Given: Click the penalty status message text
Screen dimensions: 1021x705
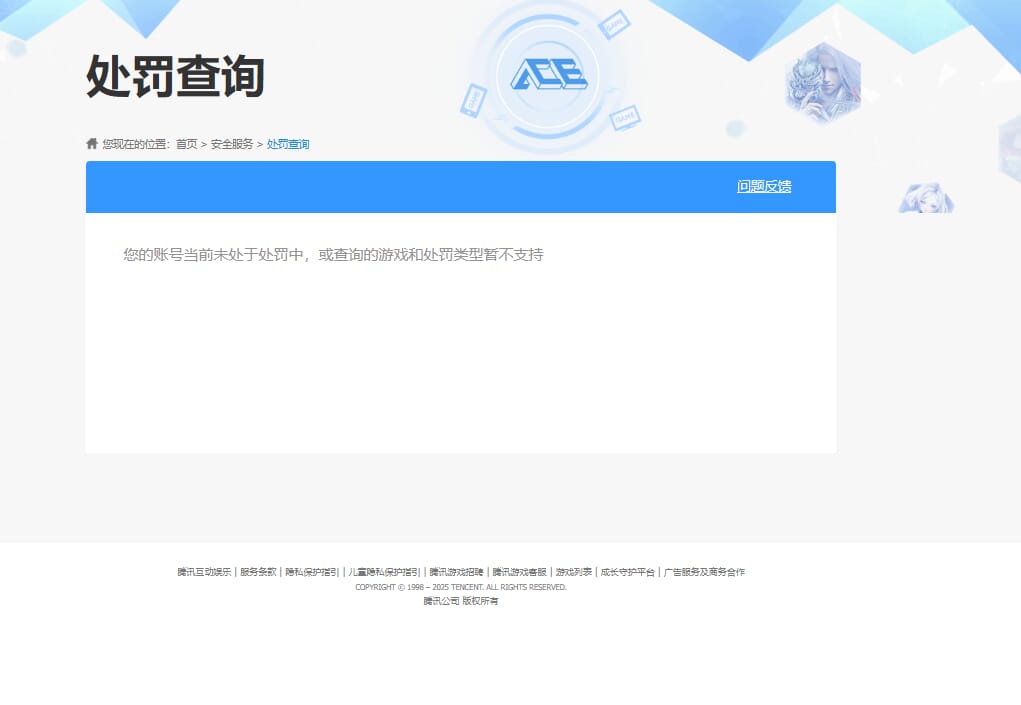Looking at the screenshot, I should pos(333,255).
